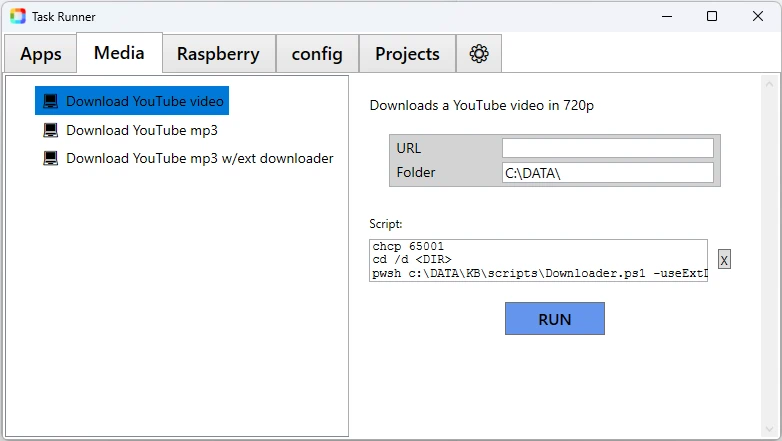Go to the config tab
Viewport: 782px width, 441px height.
point(317,54)
